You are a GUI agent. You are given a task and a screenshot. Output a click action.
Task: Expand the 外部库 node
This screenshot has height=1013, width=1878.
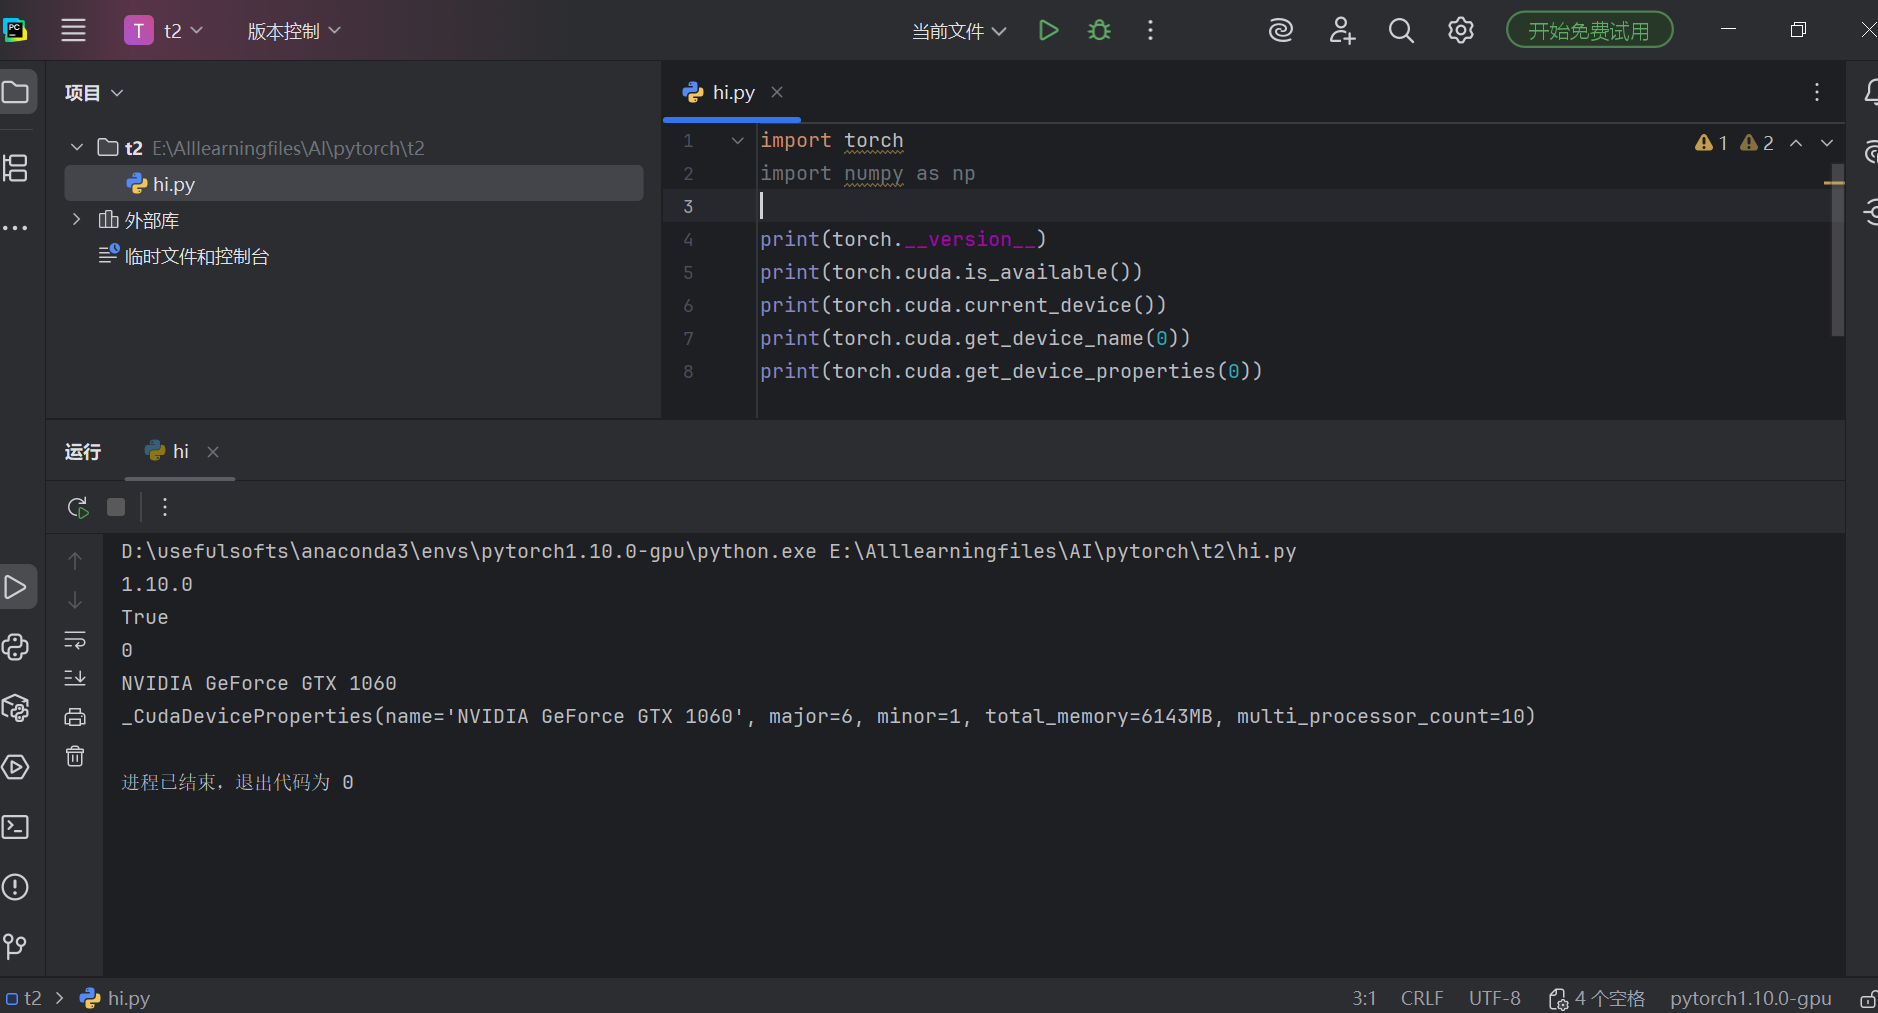point(77,220)
